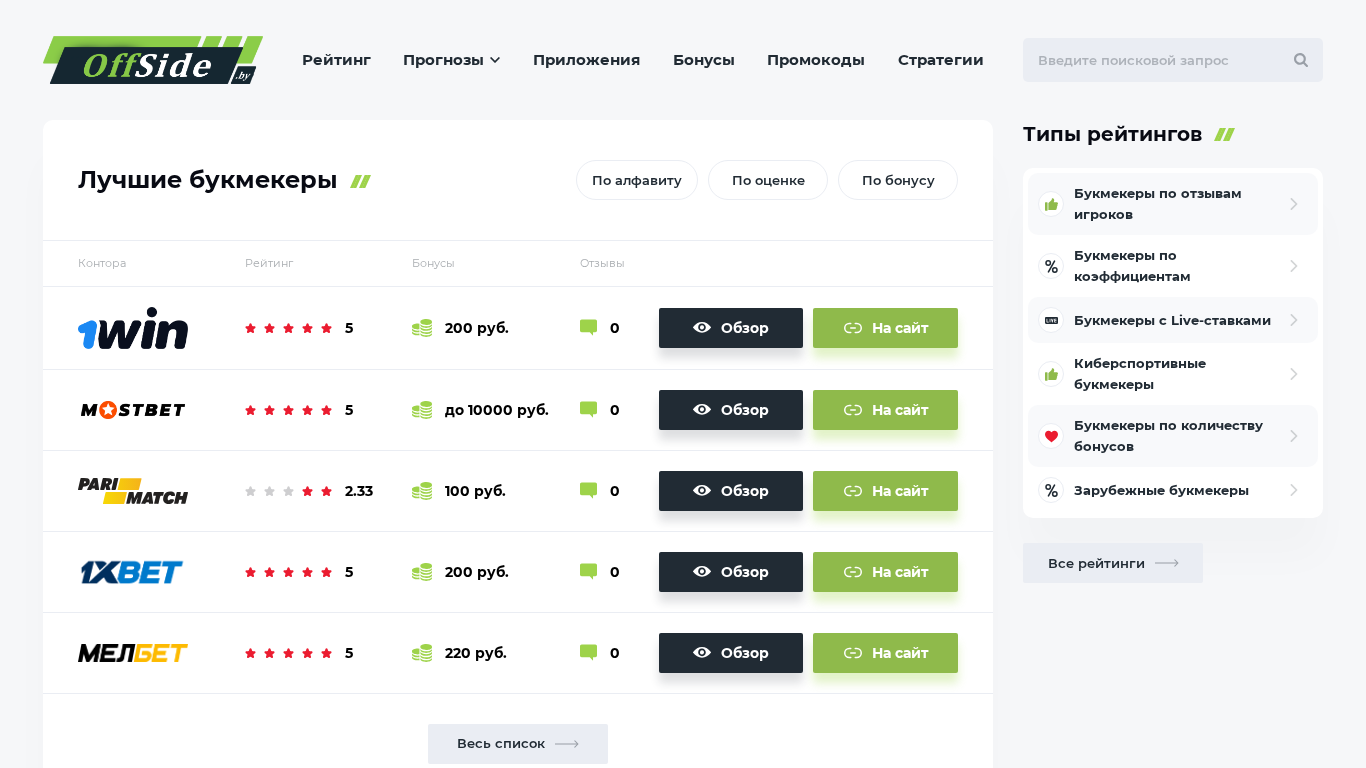Expand the Прогнозы dropdown menu
This screenshot has height=768, width=1366.
point(451,60)
